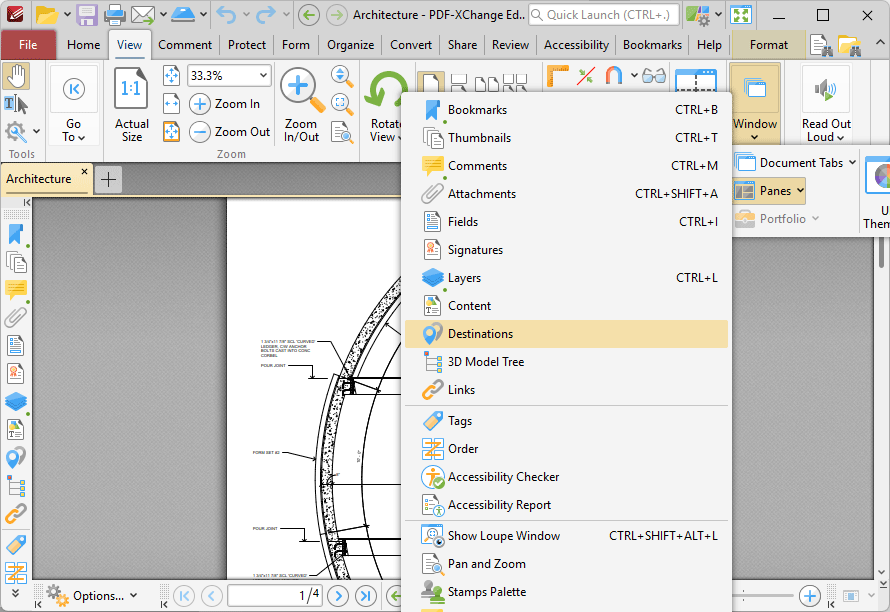Click the Format contextual tab
This screenshot has height=612, width=890.
769,45
